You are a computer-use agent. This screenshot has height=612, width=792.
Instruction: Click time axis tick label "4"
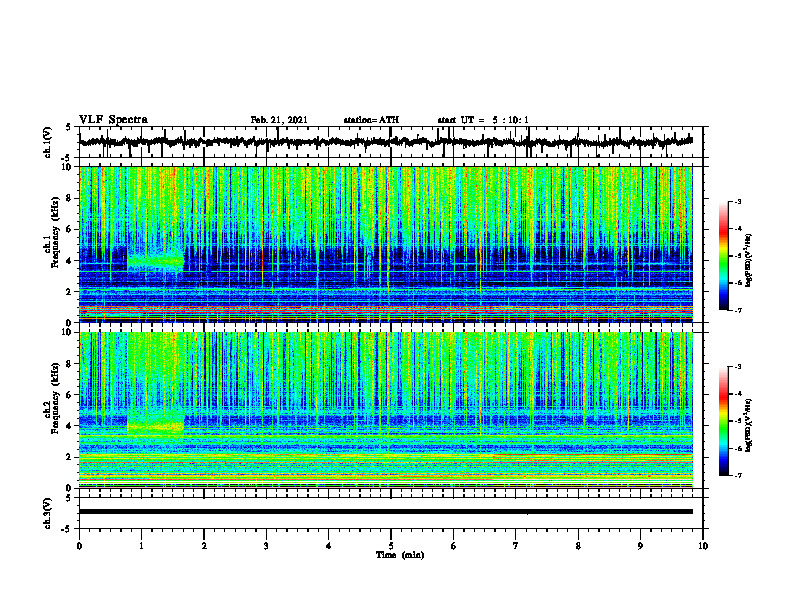329,546
